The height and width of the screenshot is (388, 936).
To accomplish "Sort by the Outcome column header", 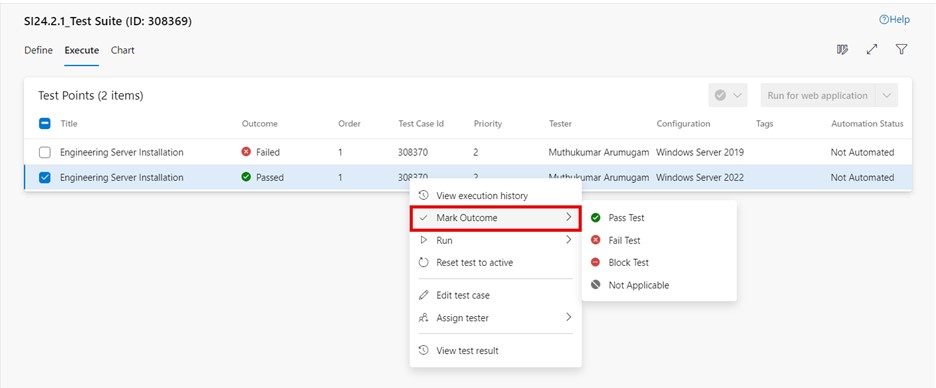I will click(260, 124).
